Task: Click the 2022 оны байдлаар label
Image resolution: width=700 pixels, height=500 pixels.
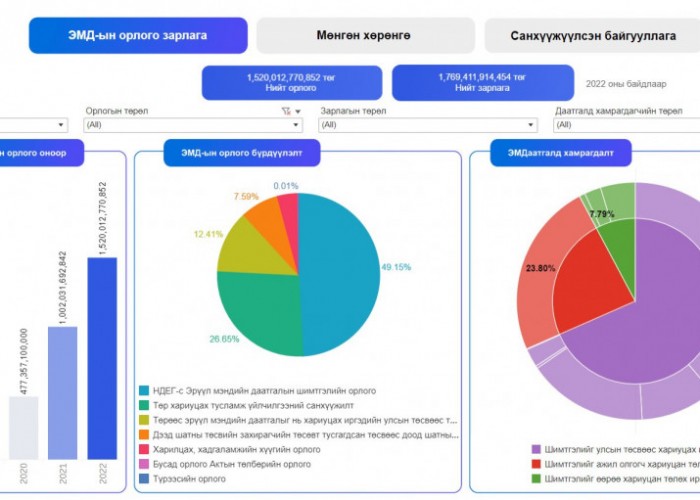Action: tap(626, 84)
